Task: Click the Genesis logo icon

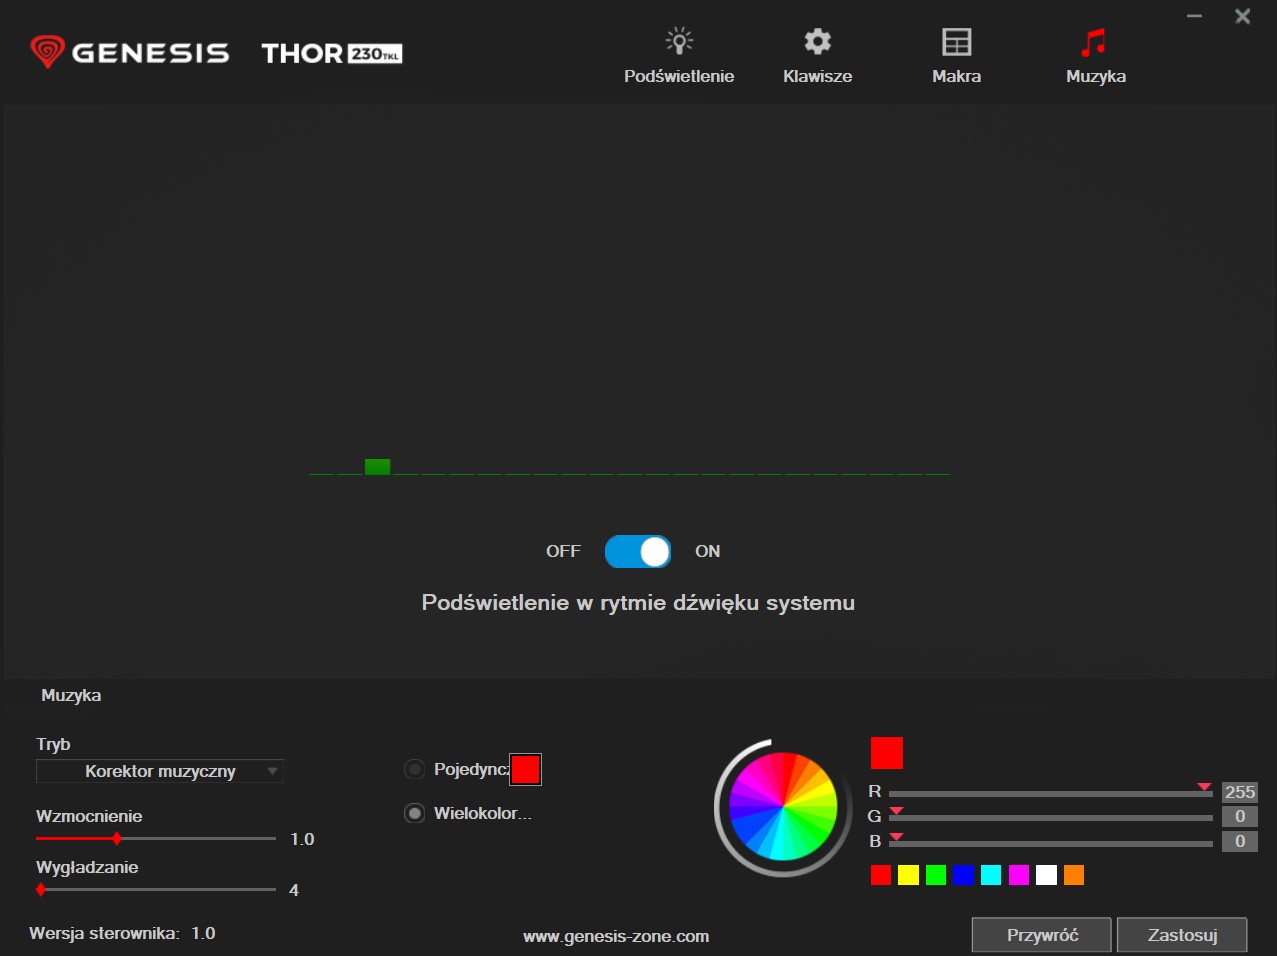Action: [47, 52]
